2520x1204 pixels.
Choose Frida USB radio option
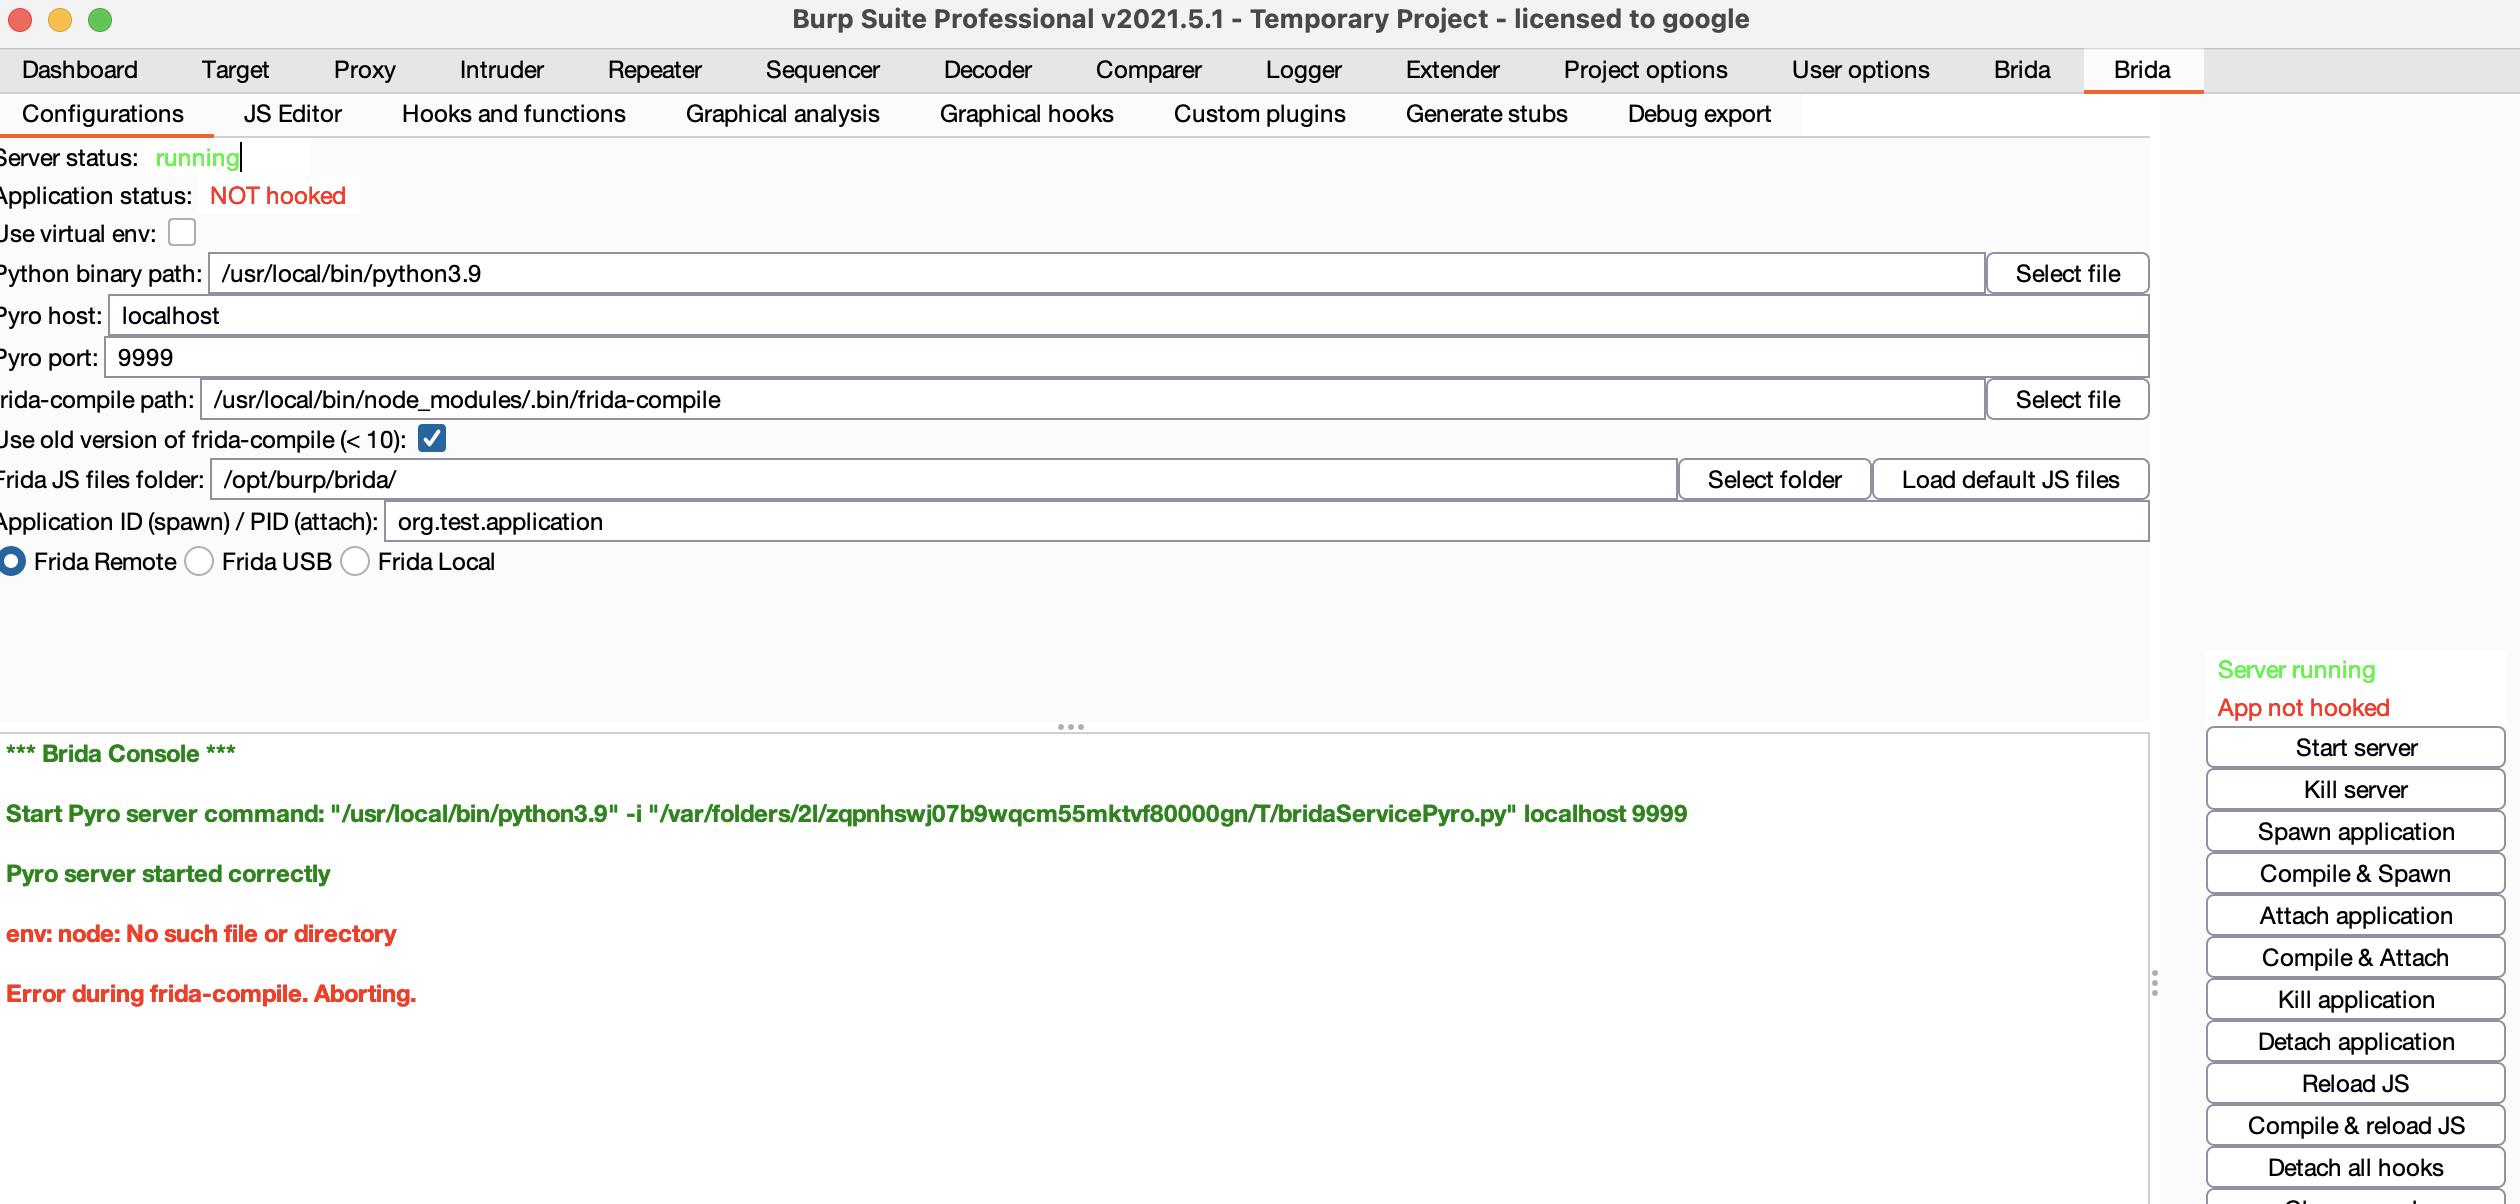199,562
